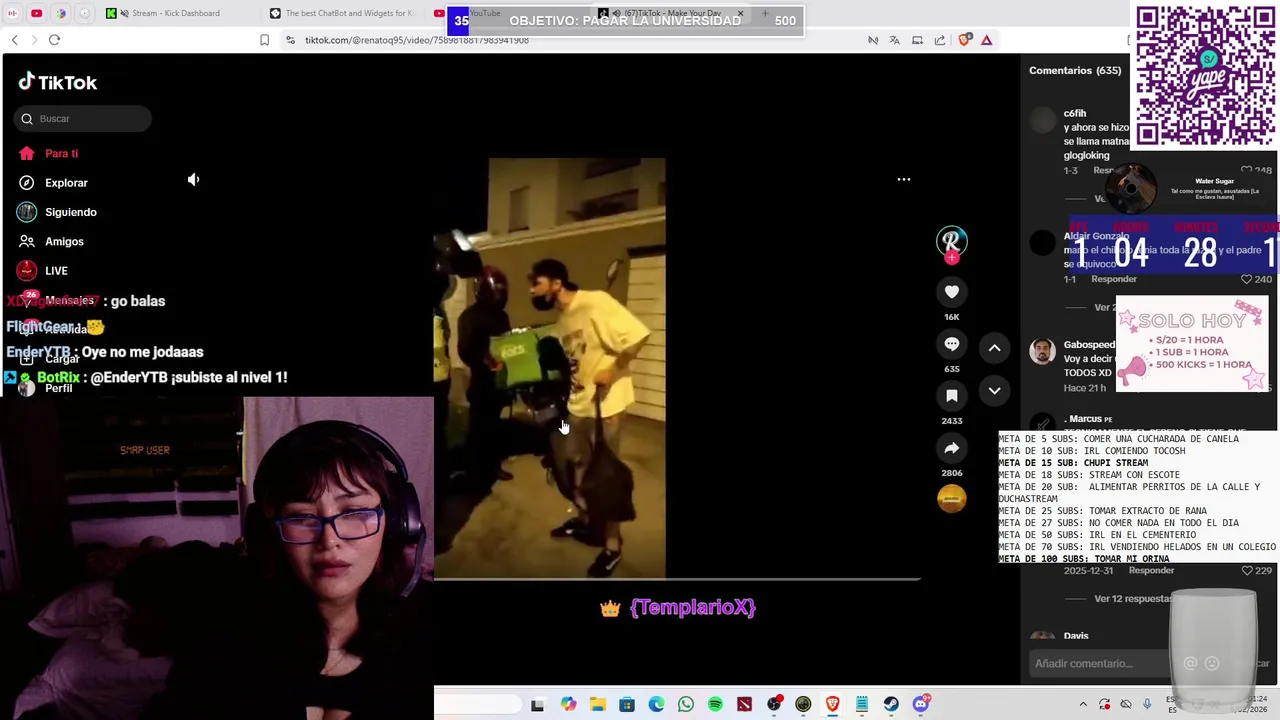Switch to The best ChatBot and Widgets tab
The image size is (1280, 720).
(x=345, y=13)
